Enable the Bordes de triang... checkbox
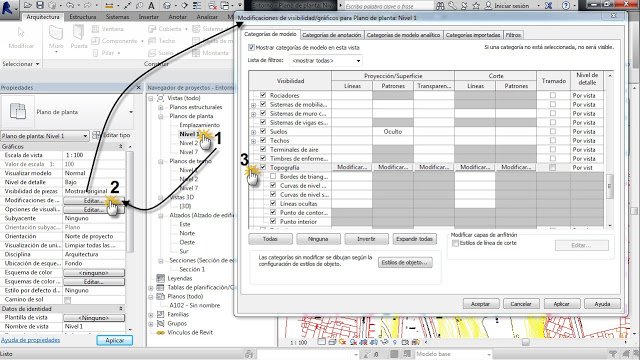Screen dimensions: 640x360 (x=273, y=176)
